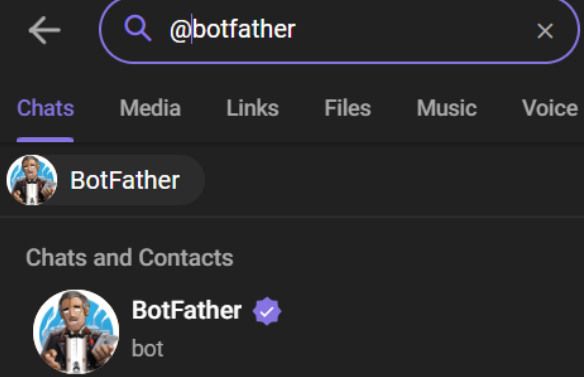
Task: Click the "bot" subtitle under BotFather
Action: click(147, 349)
